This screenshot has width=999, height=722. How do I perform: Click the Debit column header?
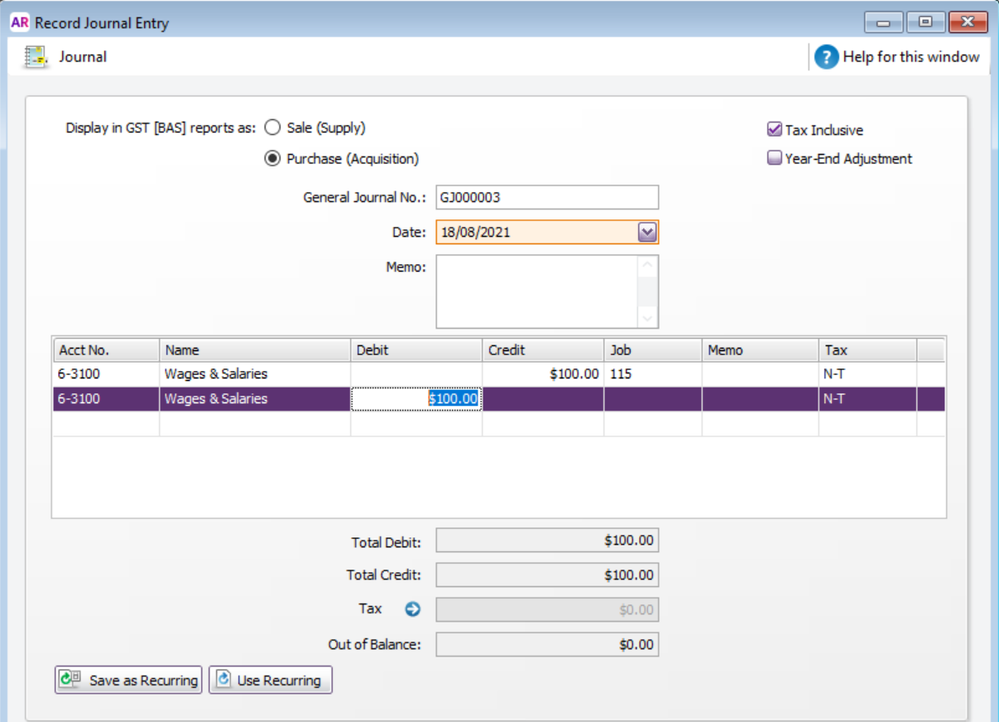pyautogui.click(x=415, y=350)
